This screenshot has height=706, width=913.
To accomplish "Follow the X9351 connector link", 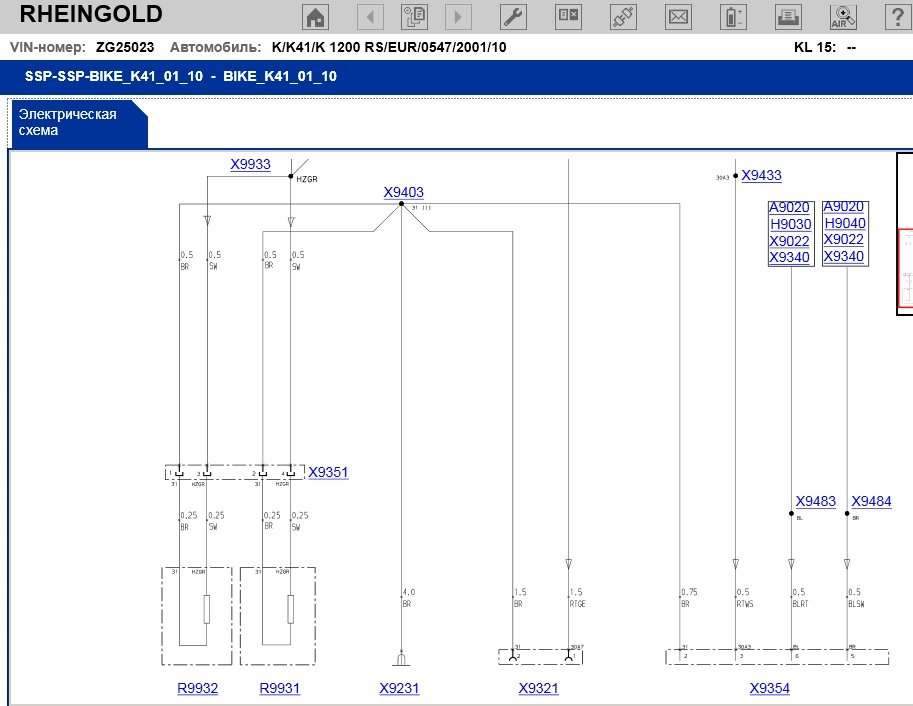I will (x=328, y=472).
